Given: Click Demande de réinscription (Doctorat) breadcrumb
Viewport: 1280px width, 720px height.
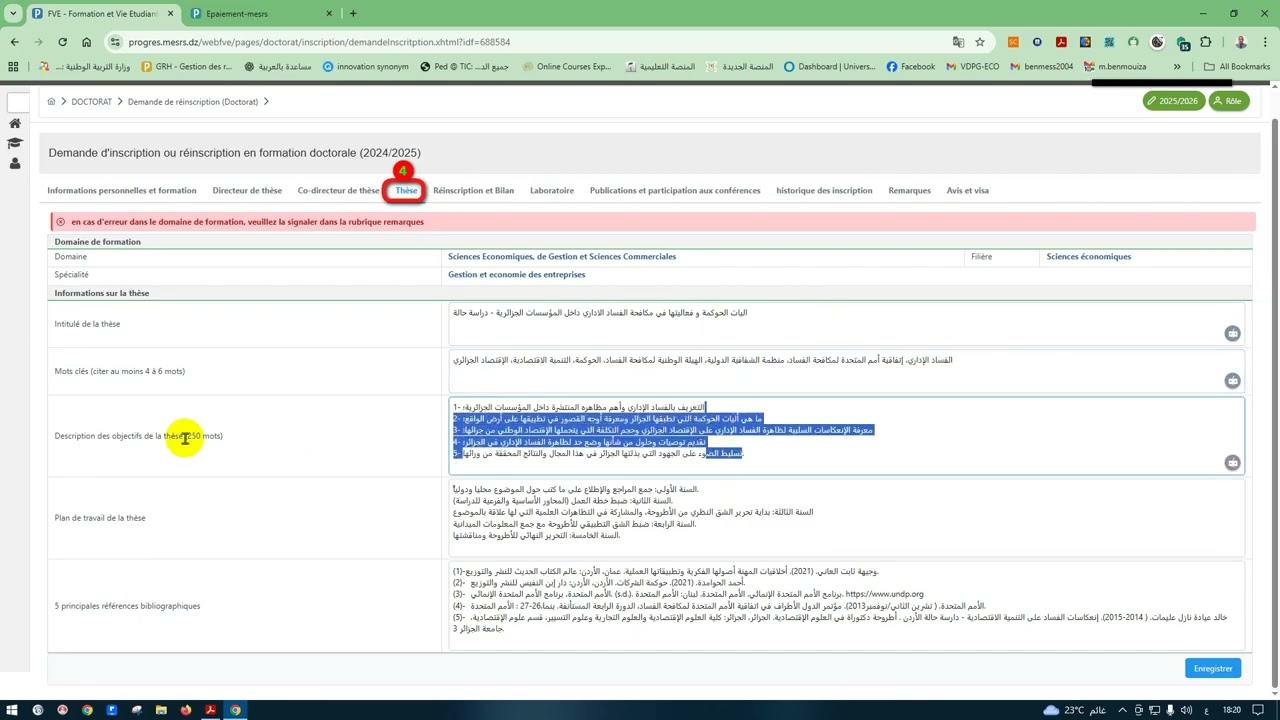Looking at the screenshot, I should pyautogui.click(x=193, y=102).
